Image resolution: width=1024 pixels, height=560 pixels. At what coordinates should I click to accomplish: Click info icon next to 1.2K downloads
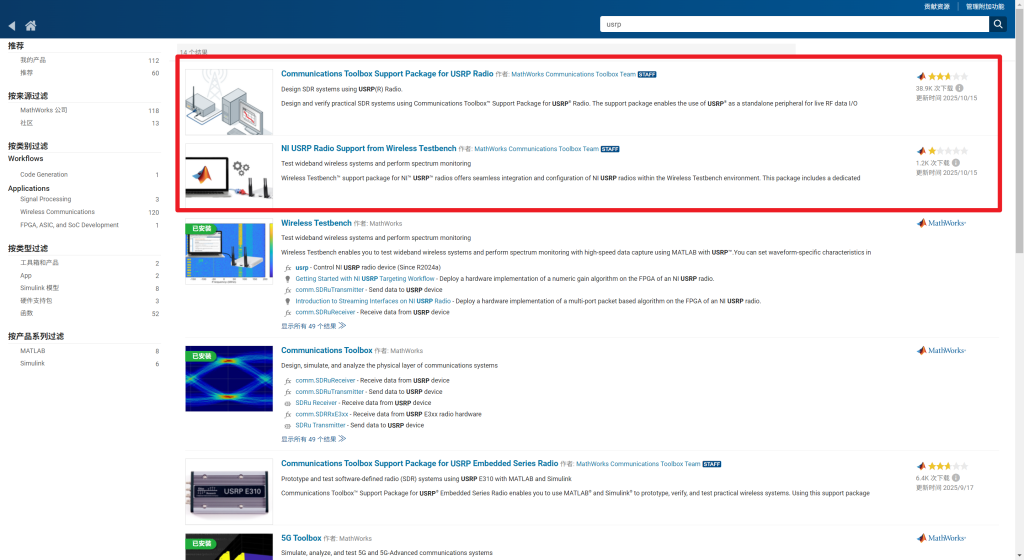(956, 162)
